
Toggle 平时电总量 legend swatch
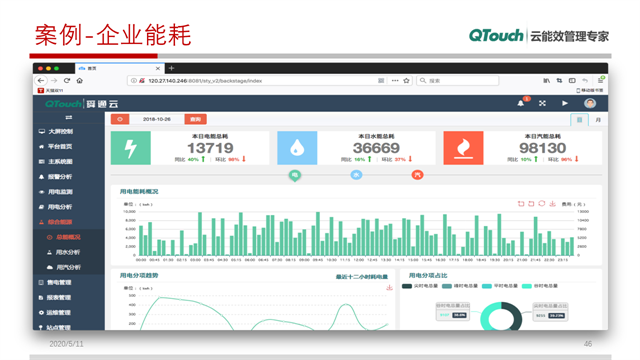click(x=487, y=286)
